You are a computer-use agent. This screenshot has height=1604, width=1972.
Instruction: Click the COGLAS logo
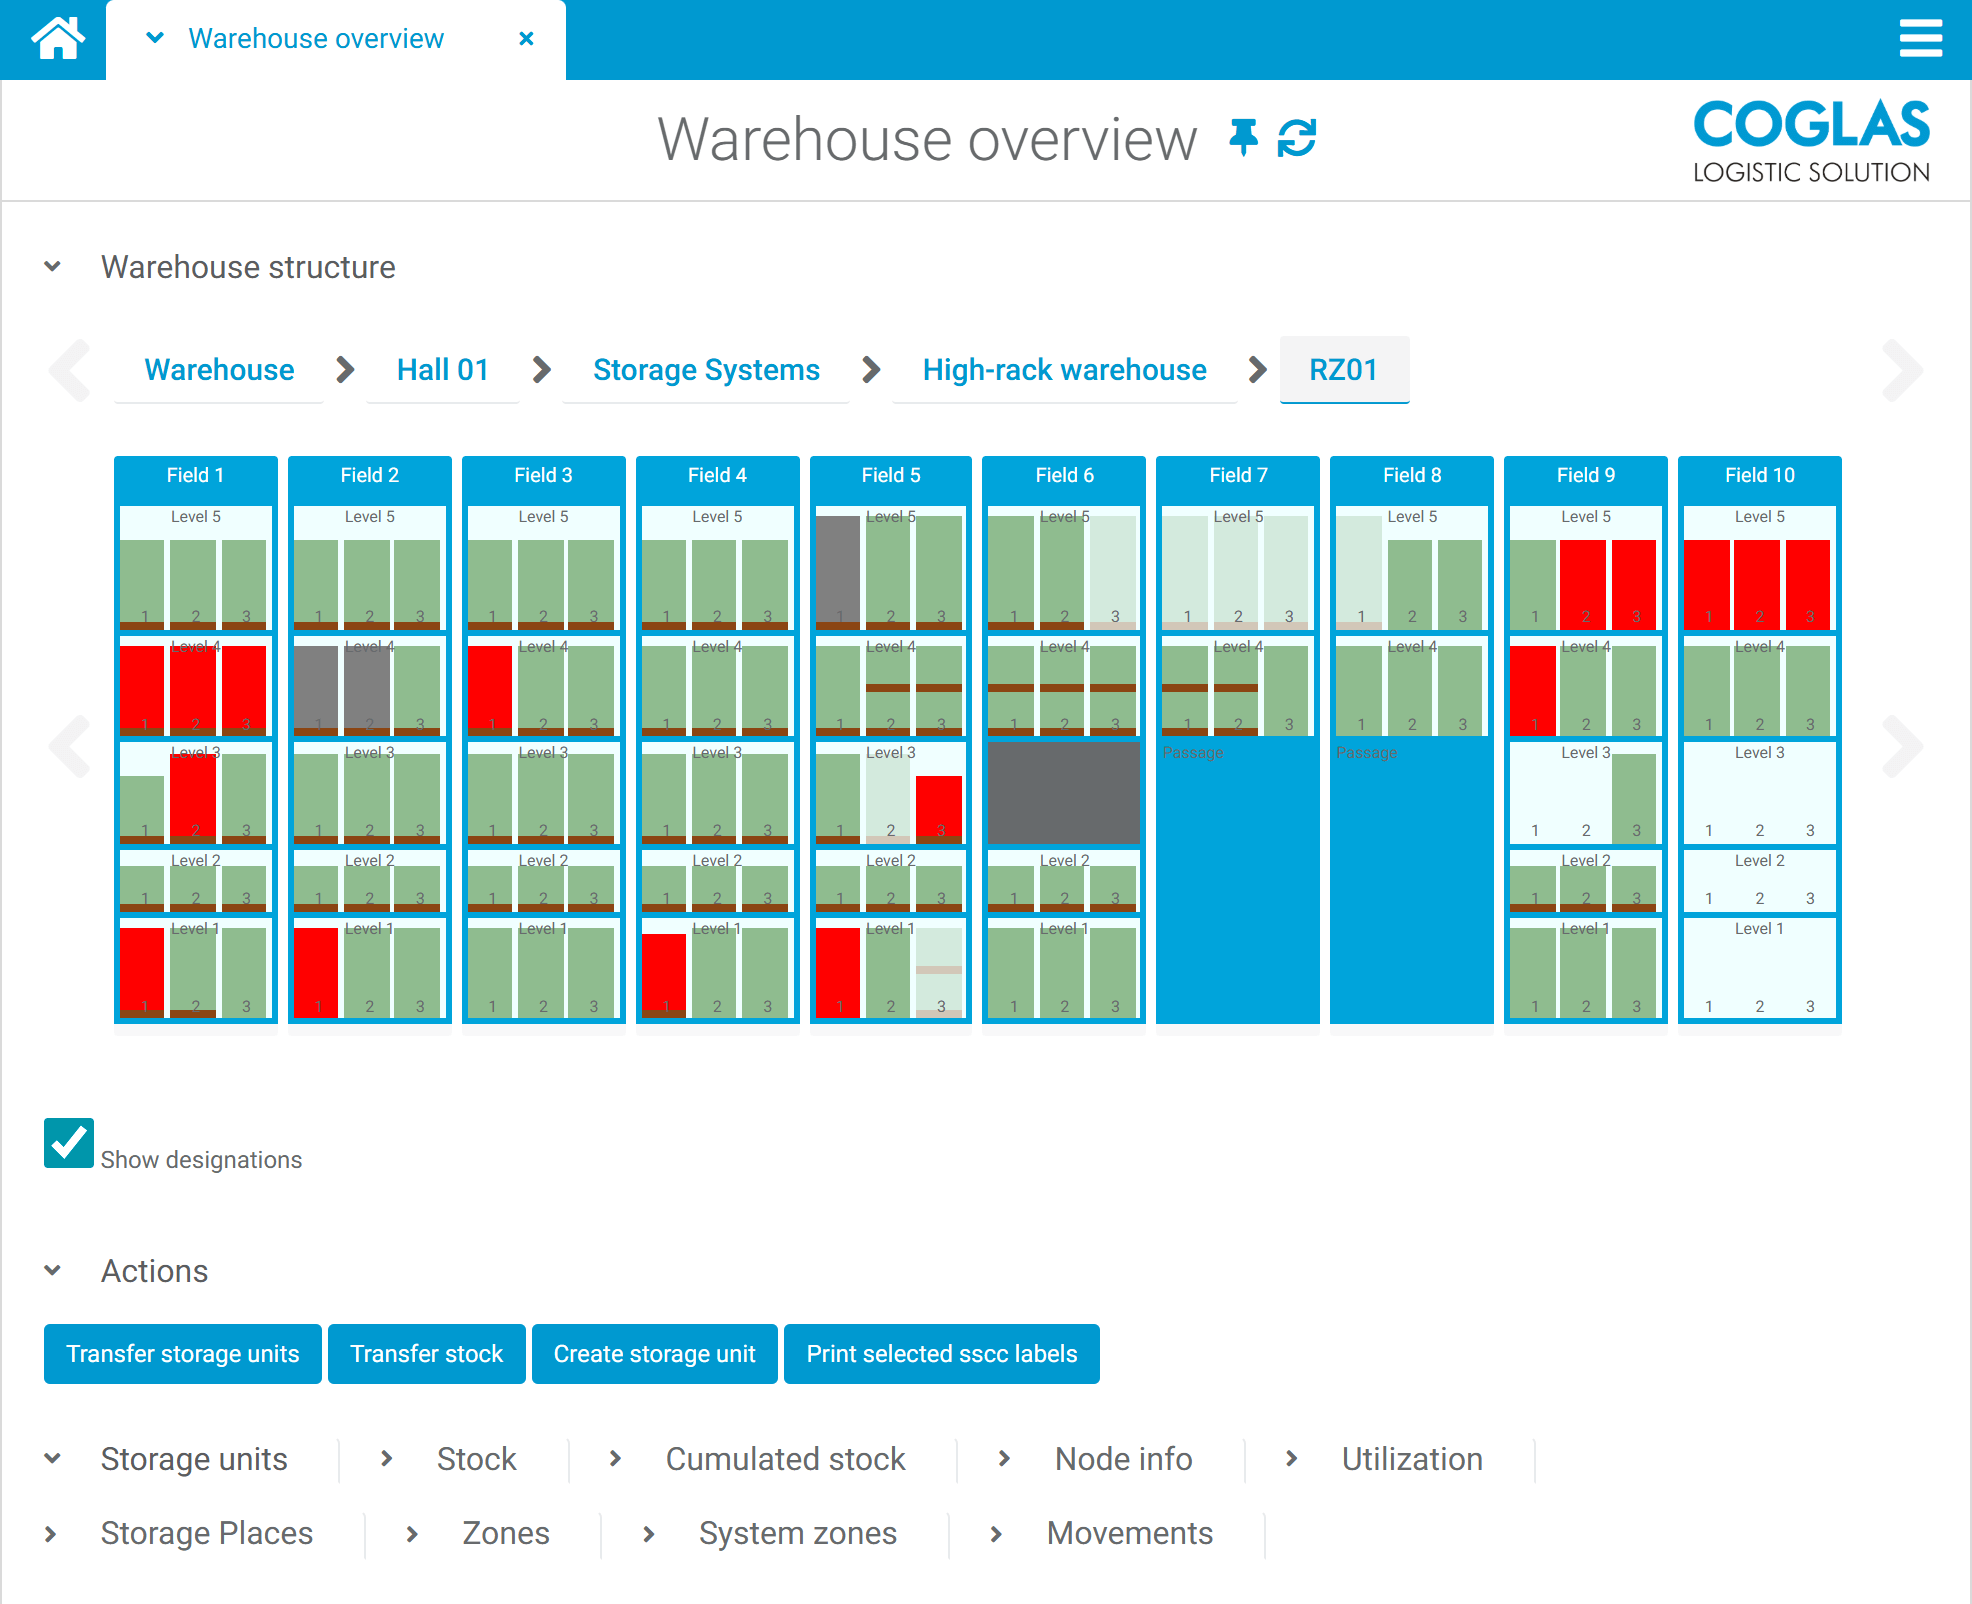(x=1810, y=139)
